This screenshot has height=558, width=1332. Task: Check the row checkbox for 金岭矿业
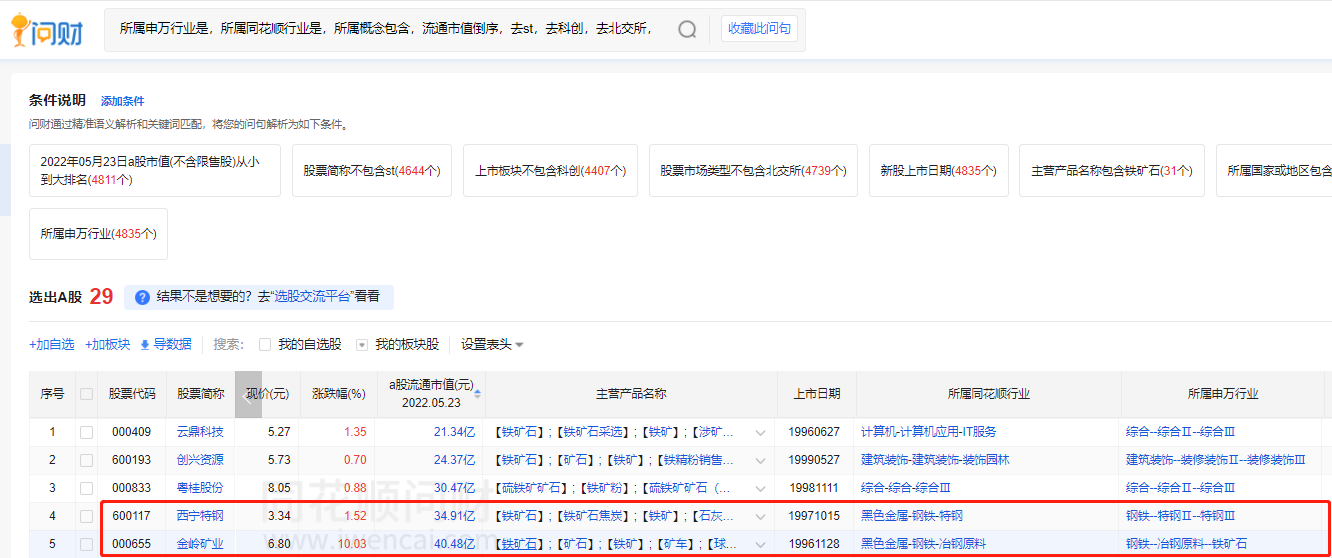click(86, 544)
